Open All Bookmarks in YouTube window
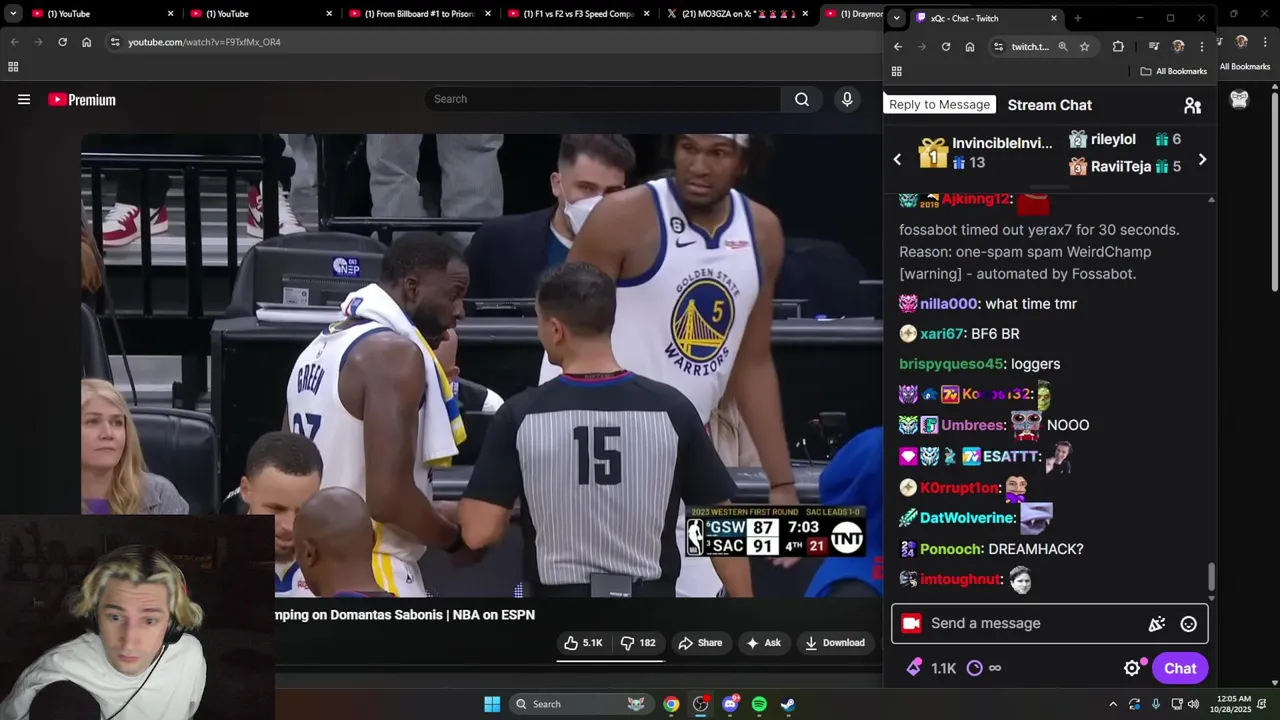 1244,66
